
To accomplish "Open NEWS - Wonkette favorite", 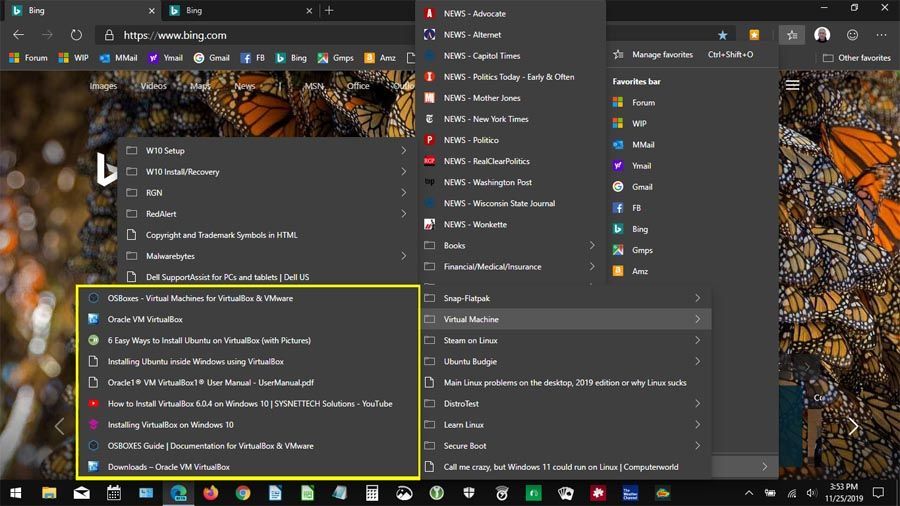I will pyautogui.click(x=512, y=224).
